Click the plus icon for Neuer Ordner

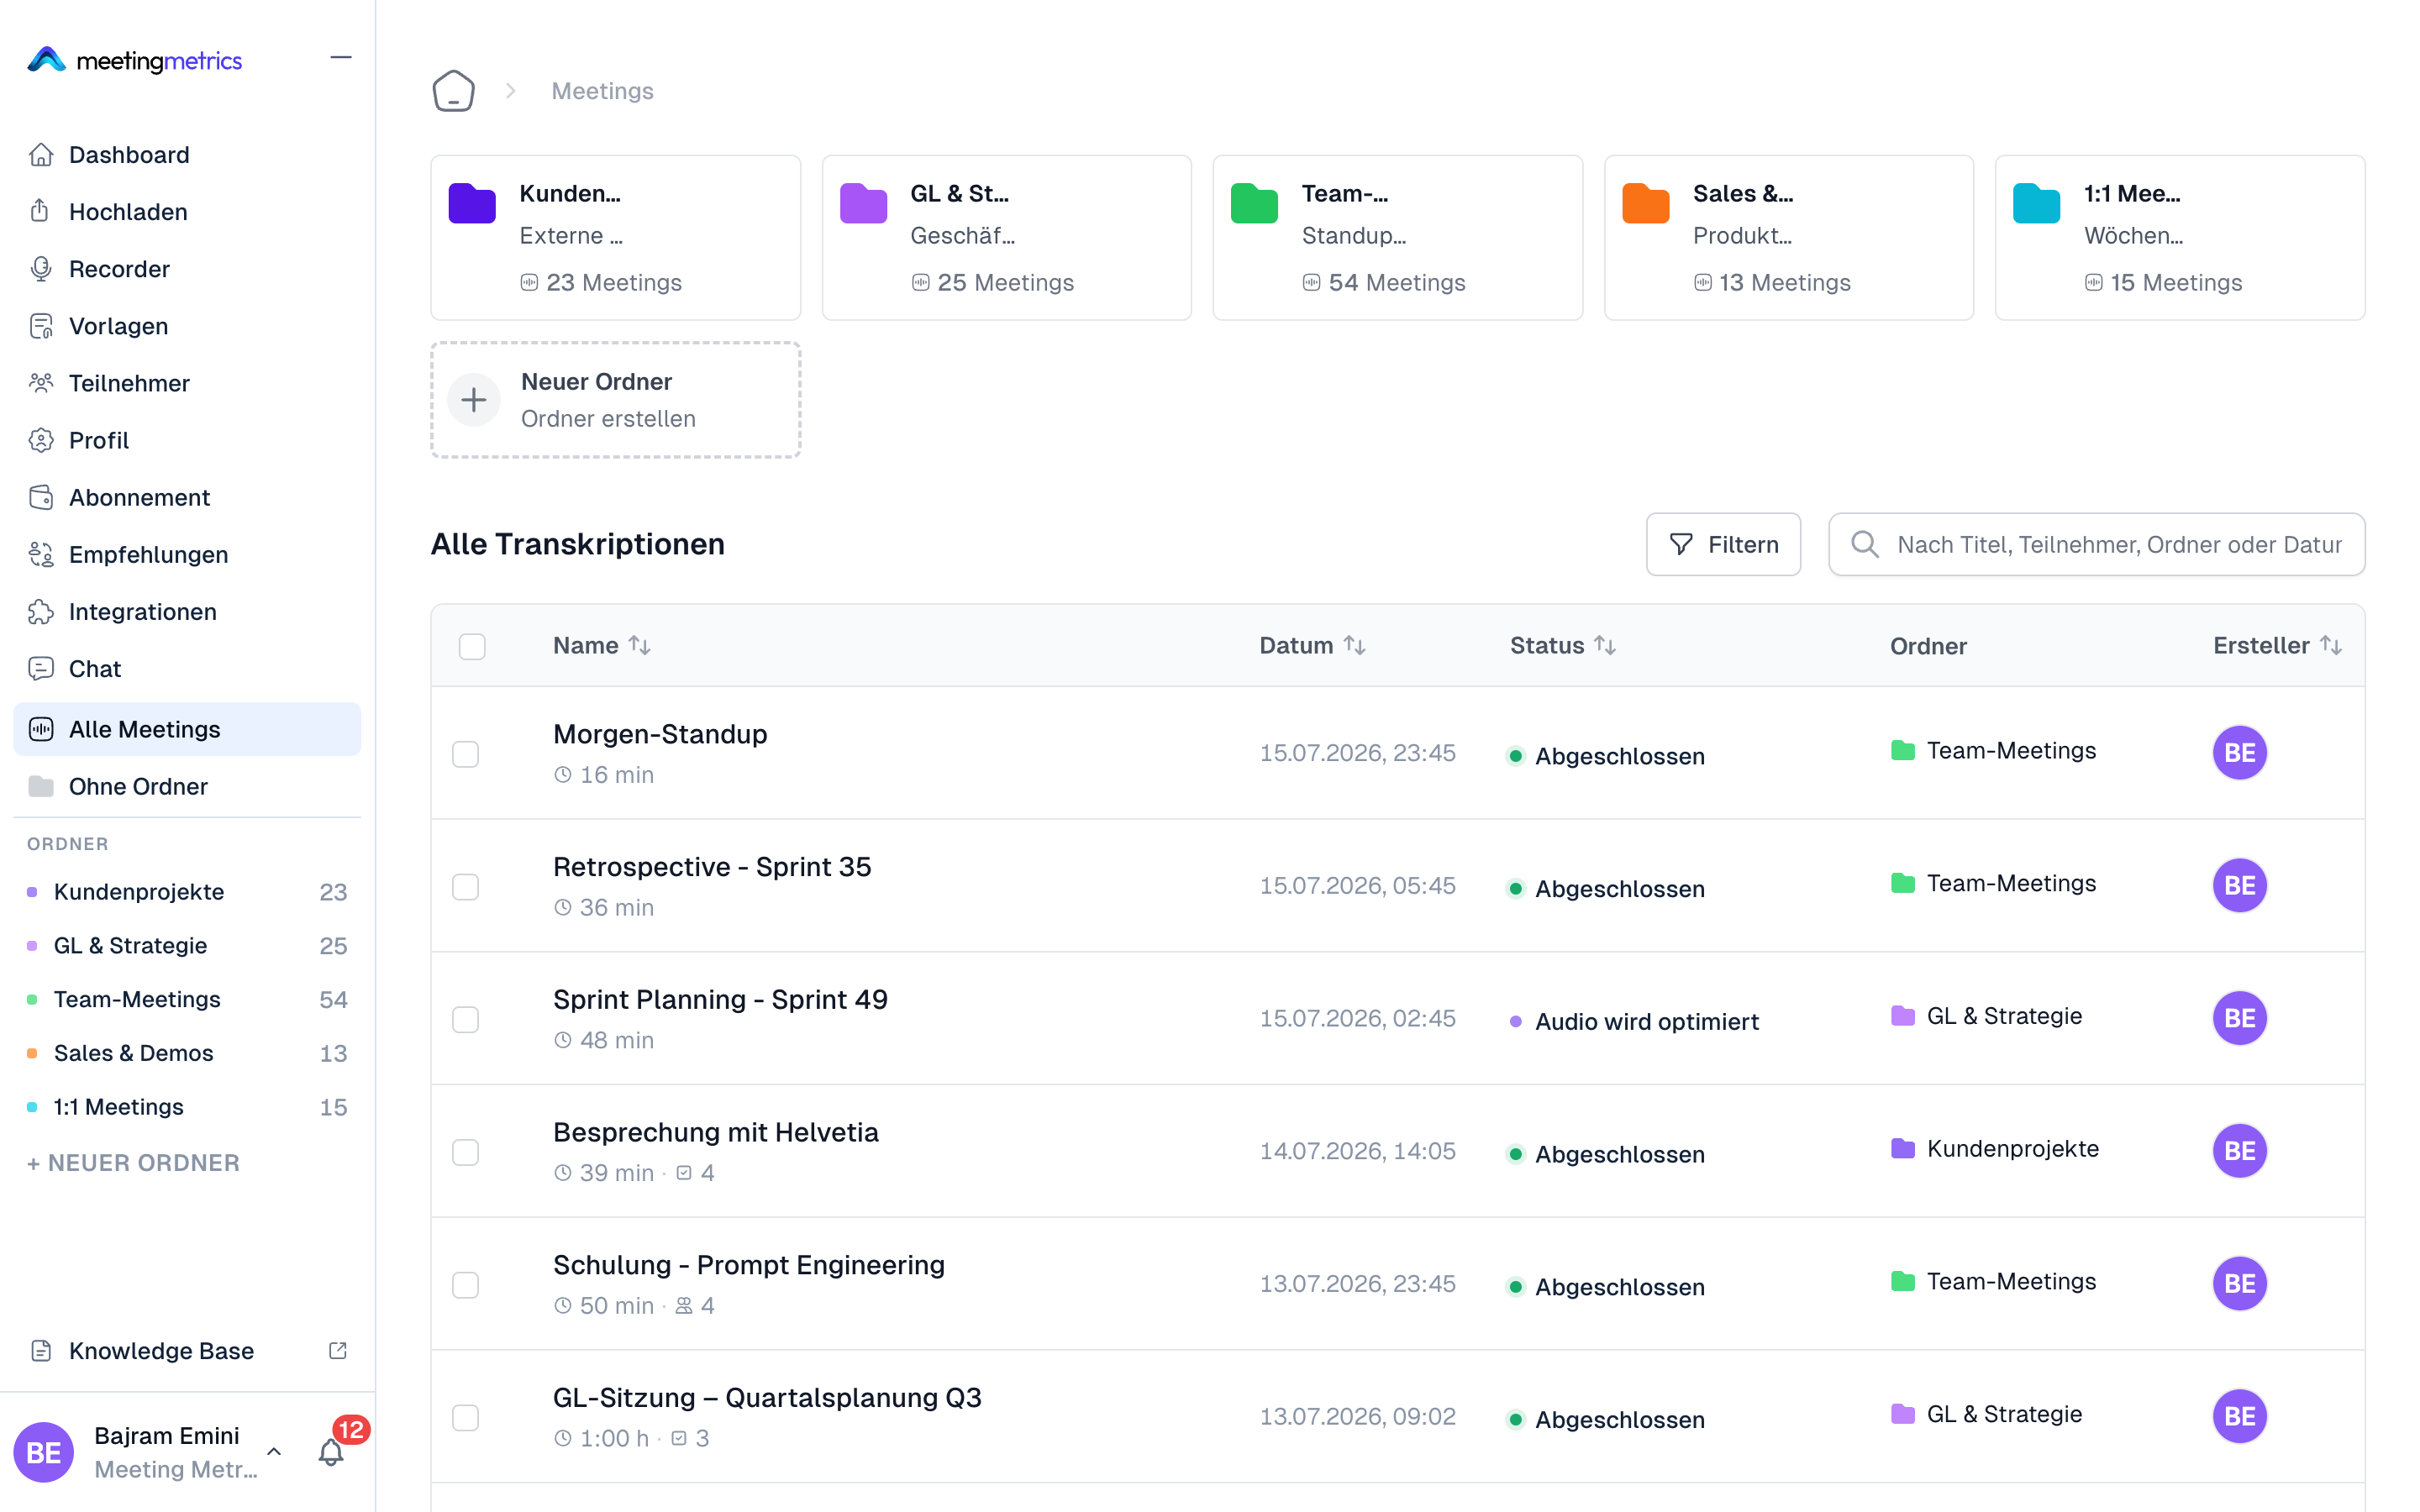(x=474, y=400)
